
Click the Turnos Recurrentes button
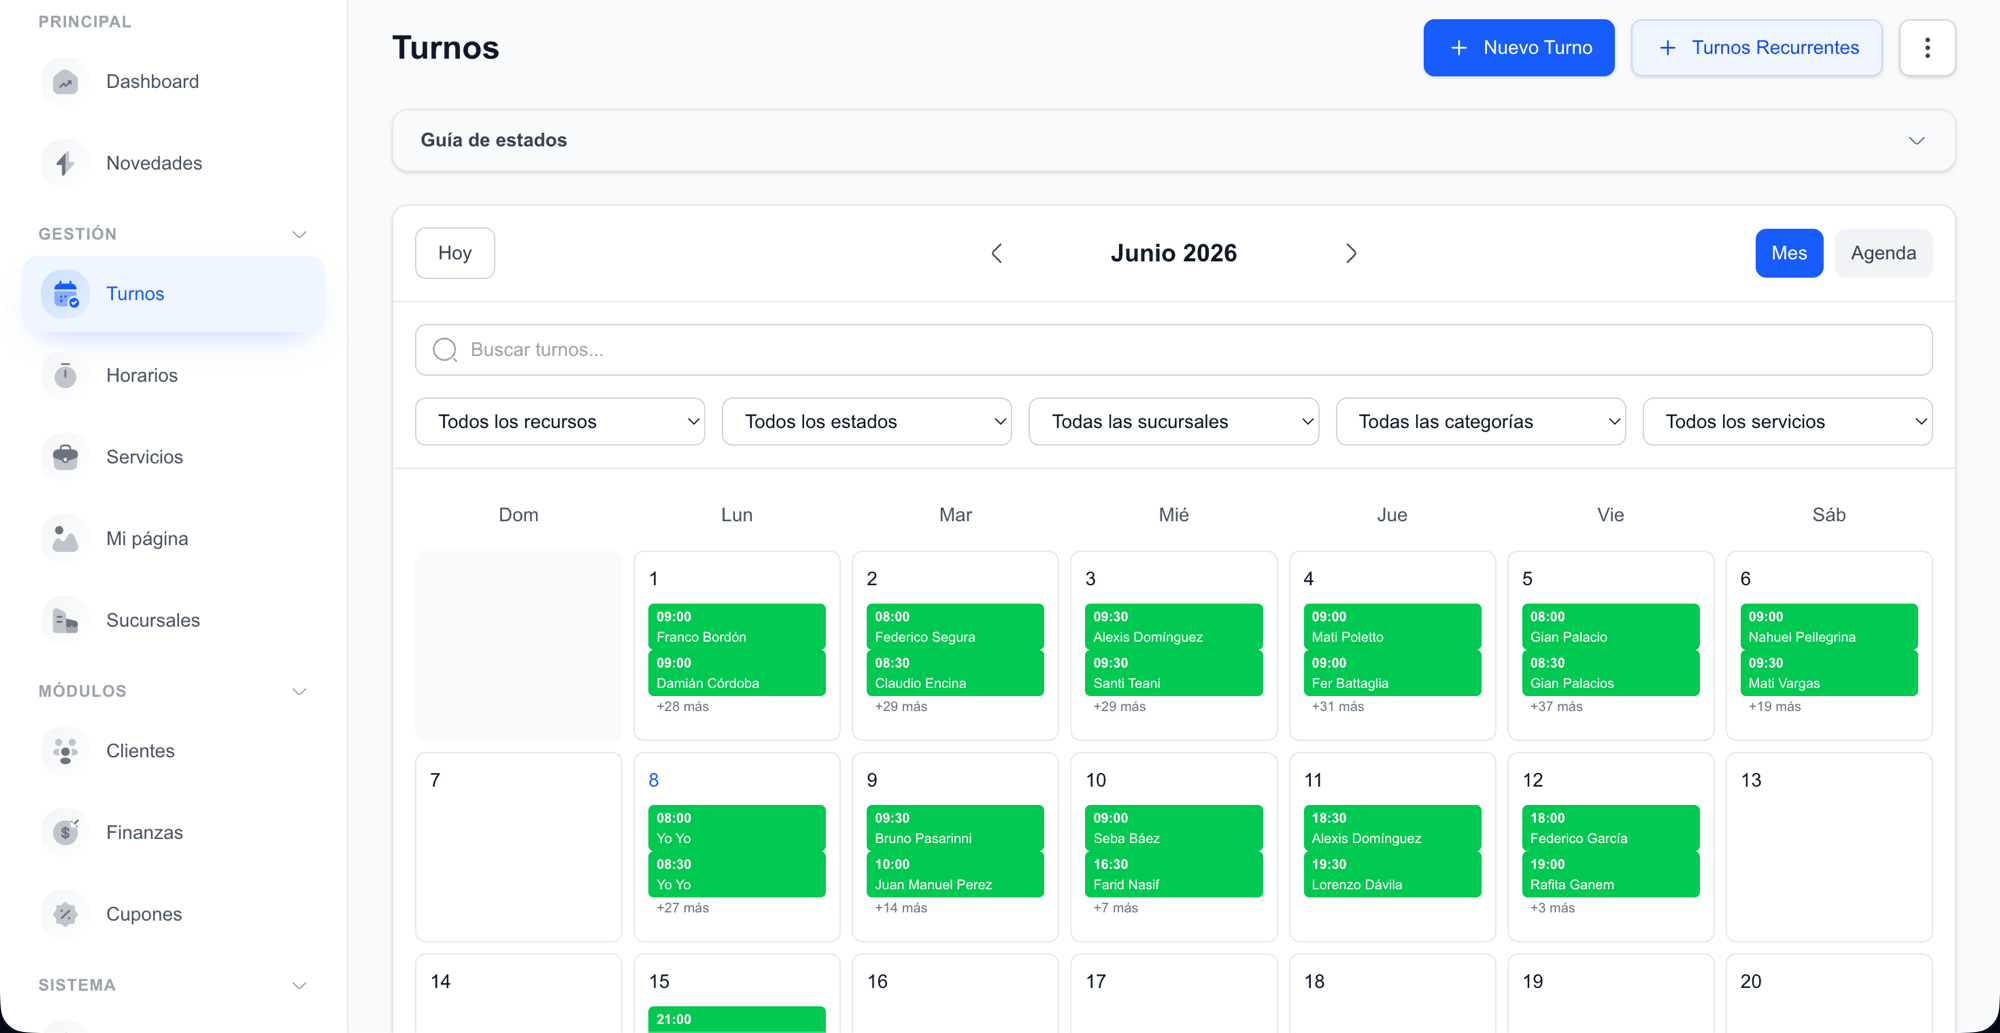click(x=1757, y=48)
